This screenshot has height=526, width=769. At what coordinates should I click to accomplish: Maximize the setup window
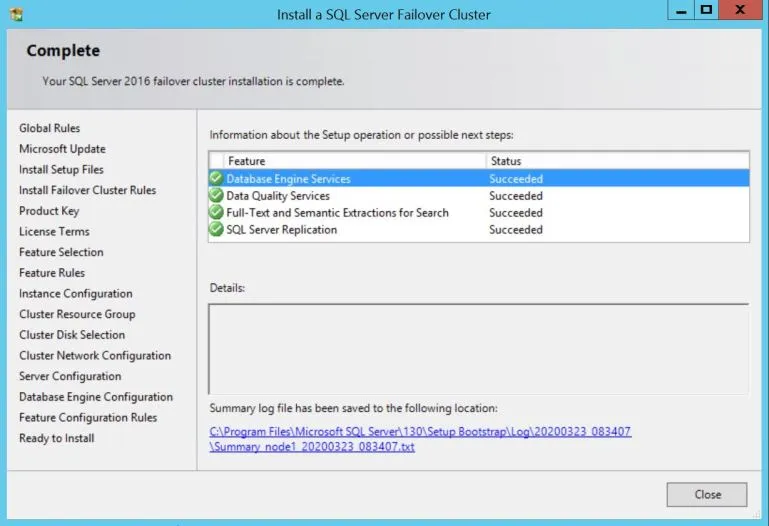point(706,10)
